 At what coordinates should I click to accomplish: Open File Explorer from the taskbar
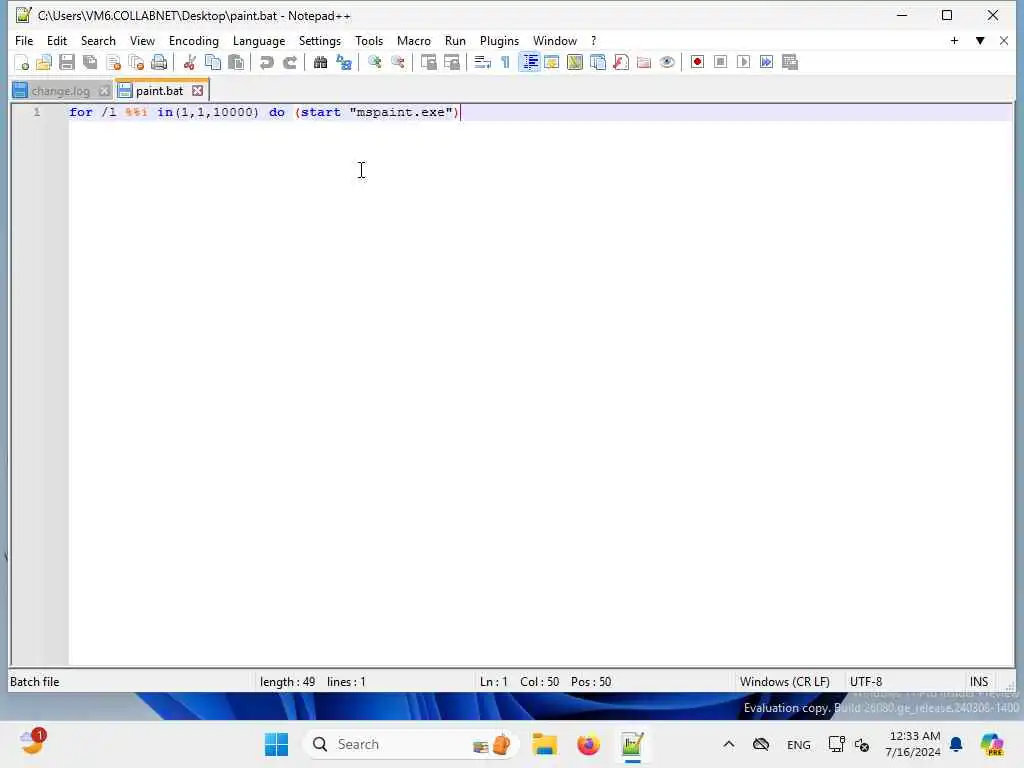[545, 744]
